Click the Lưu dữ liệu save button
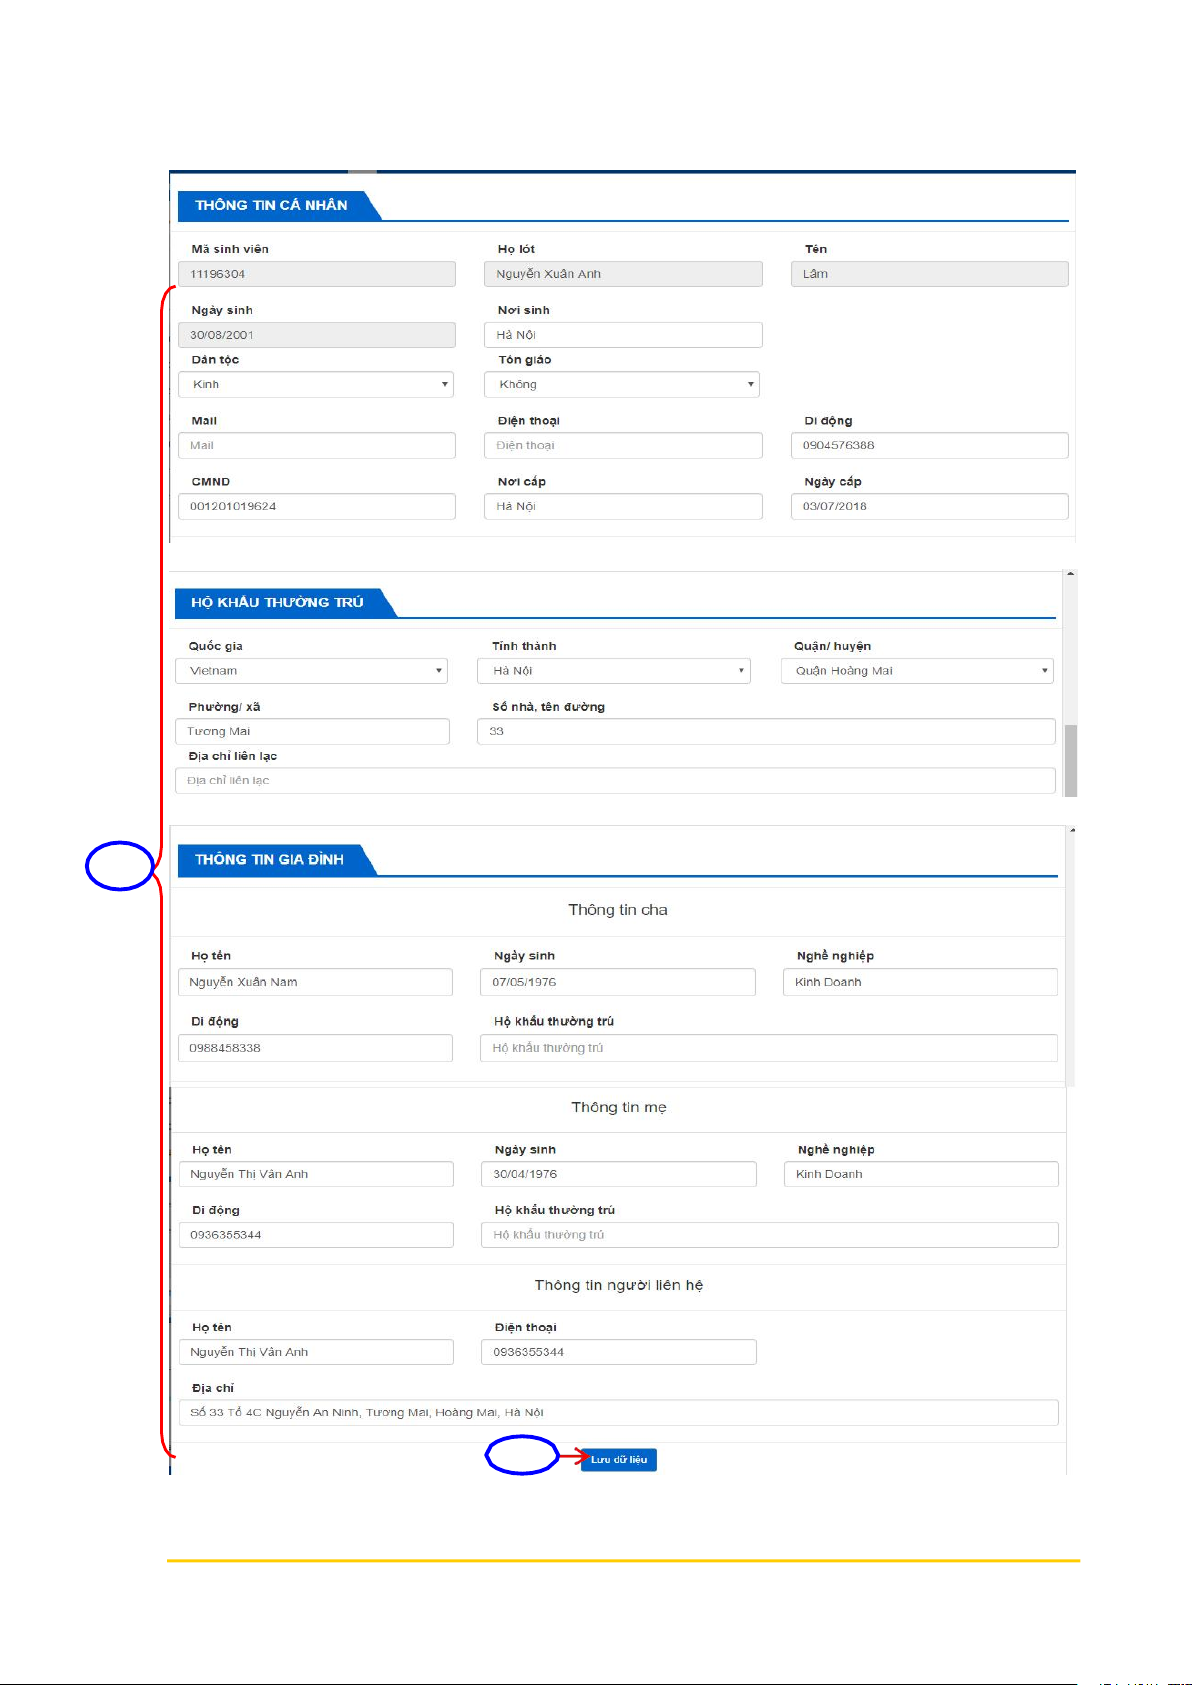The height and width of the screenshot is (1685, 1192). (x=618, y=1460)
